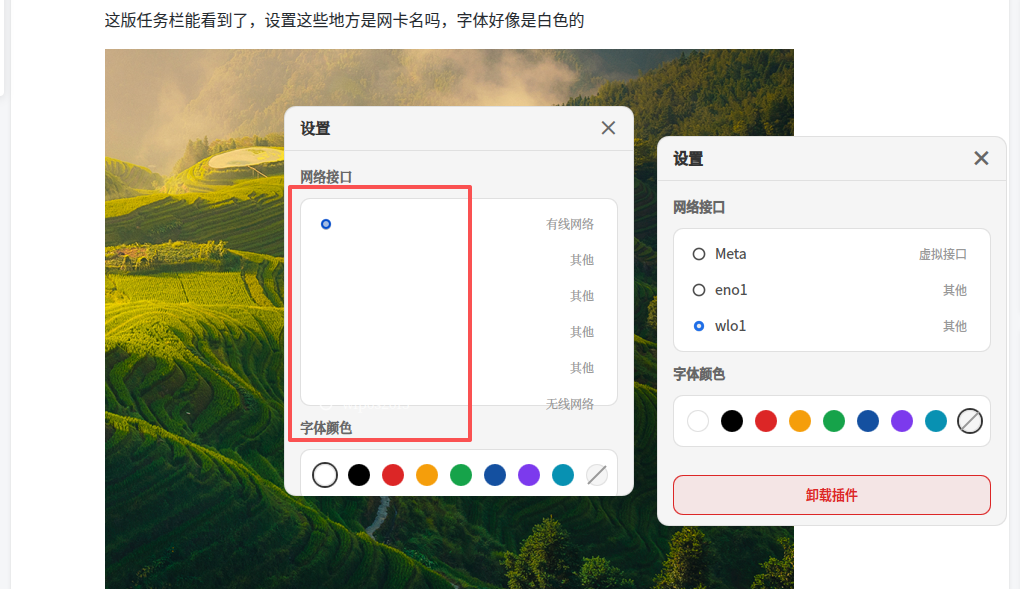Choose white swatch in the blank-names Settings dialog
Image resolution: width=1020 pixels, height=589 pixels.
(x=325, y=475)
